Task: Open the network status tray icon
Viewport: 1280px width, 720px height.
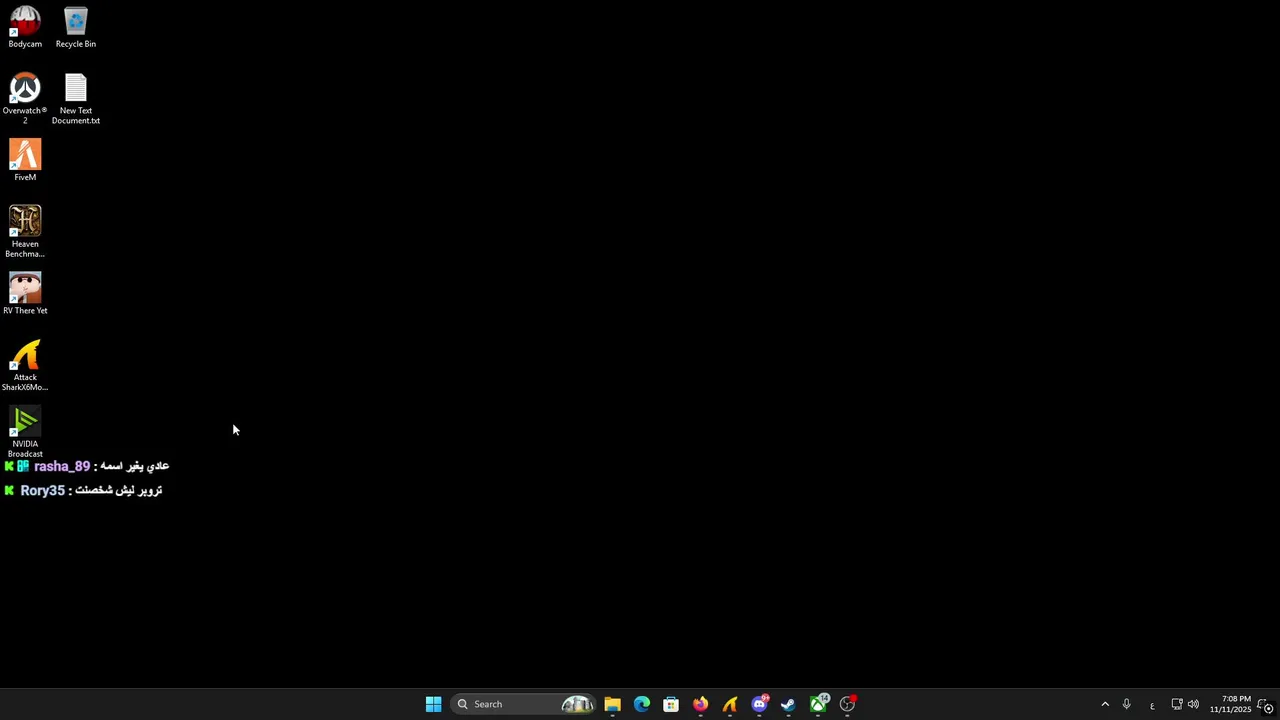Action: point(1177,704)
